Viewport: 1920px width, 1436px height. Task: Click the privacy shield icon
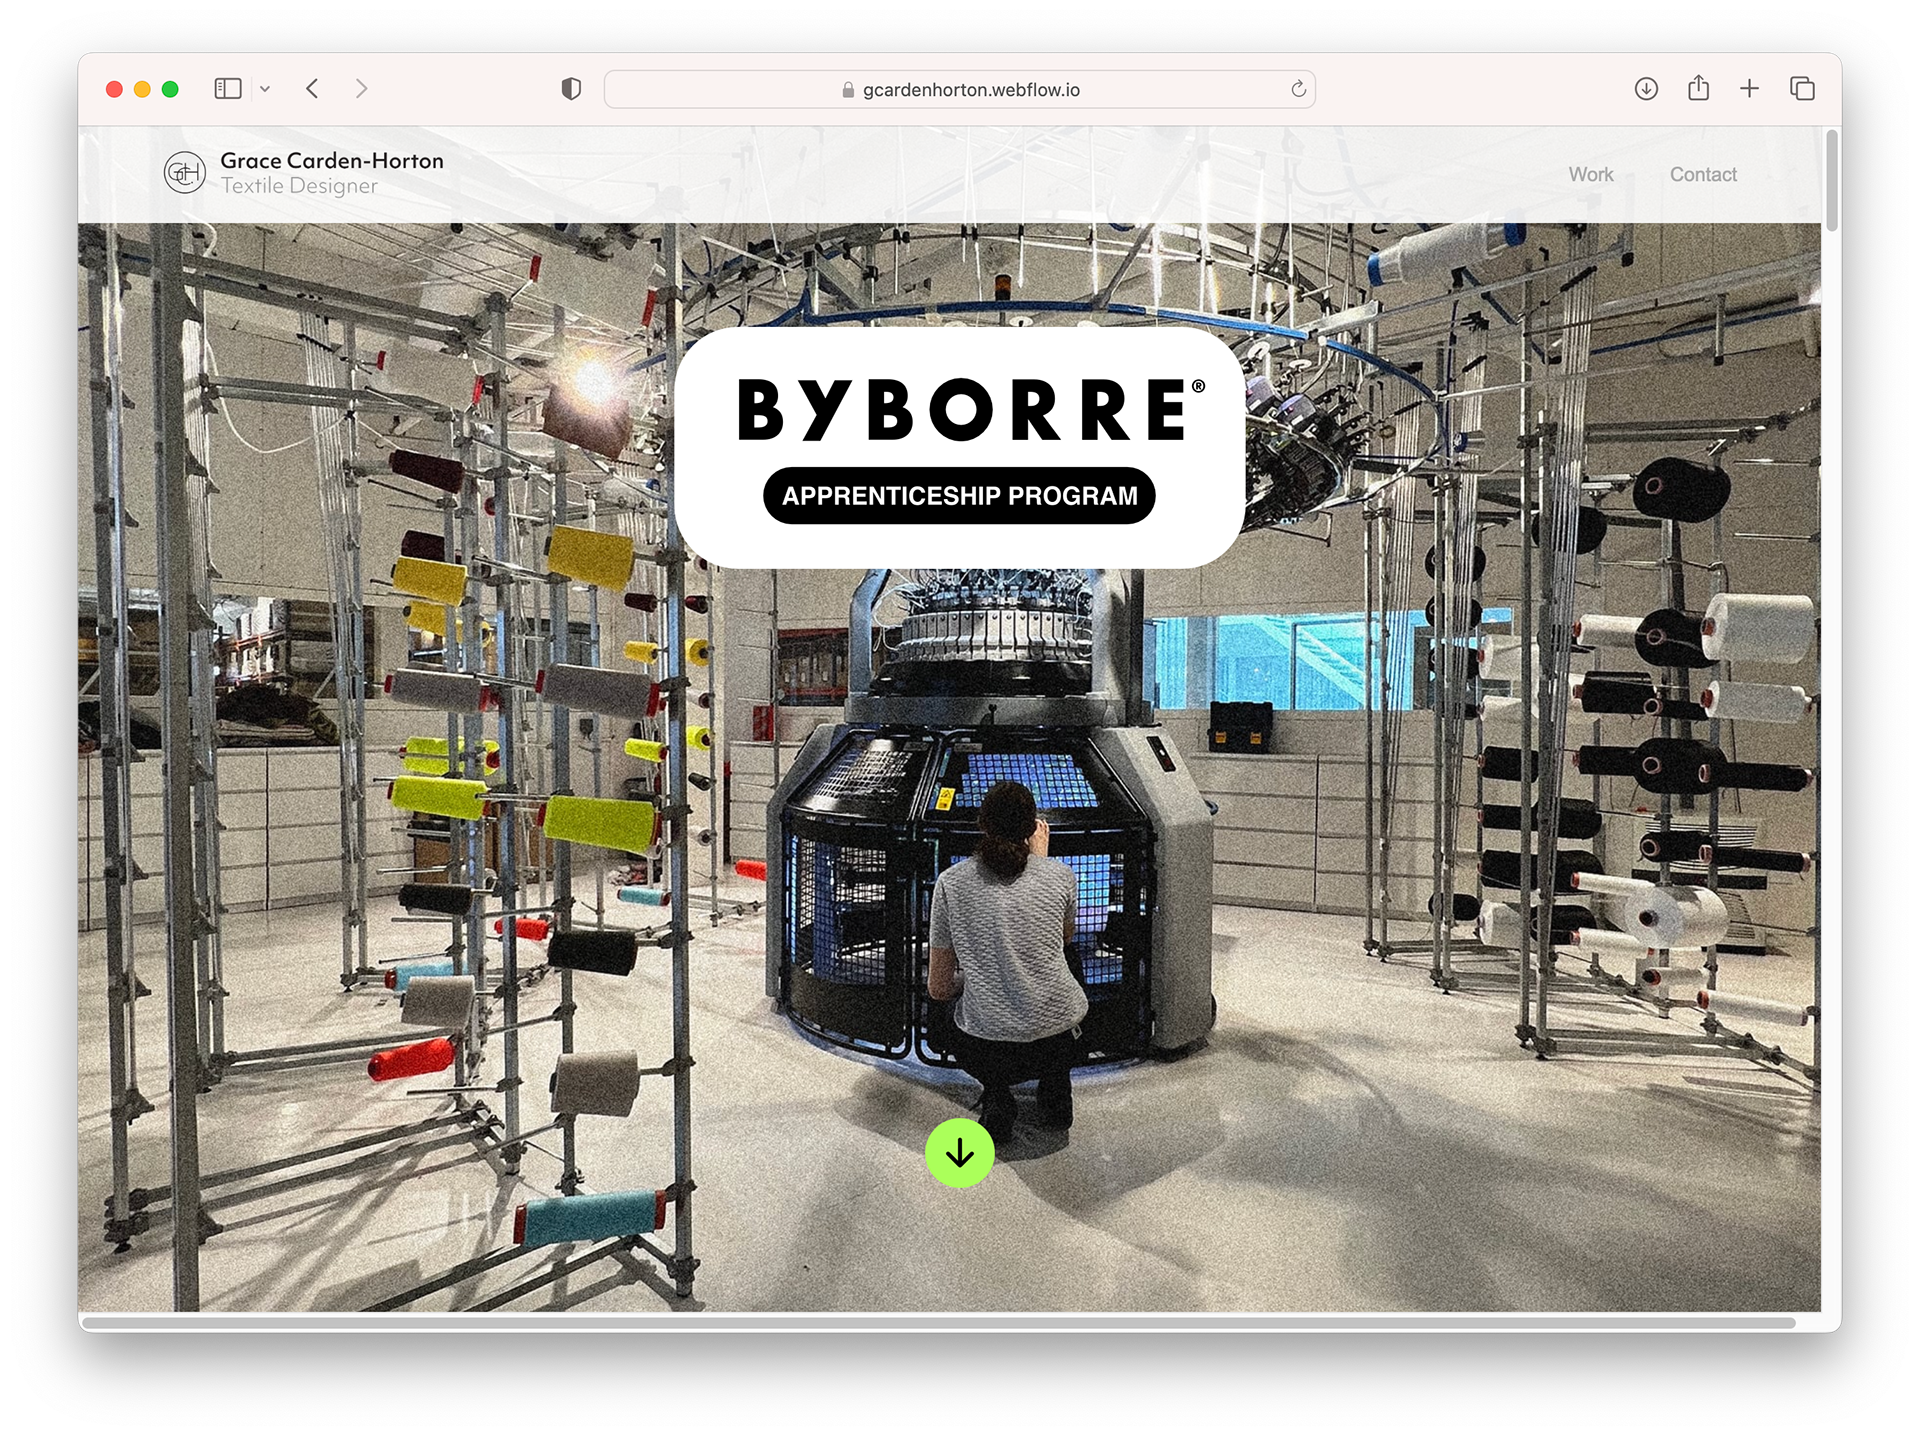571,89
